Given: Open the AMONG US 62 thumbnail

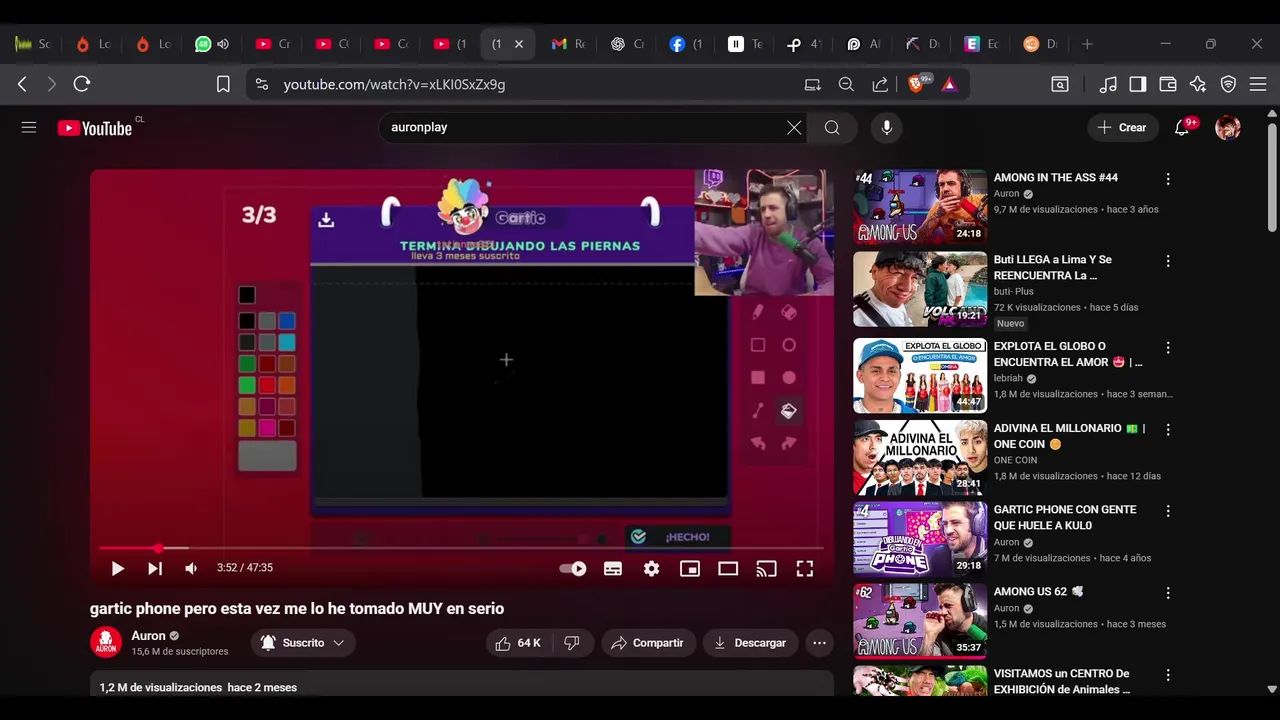Looking at the screenshot, I should [x=920, y=621].
